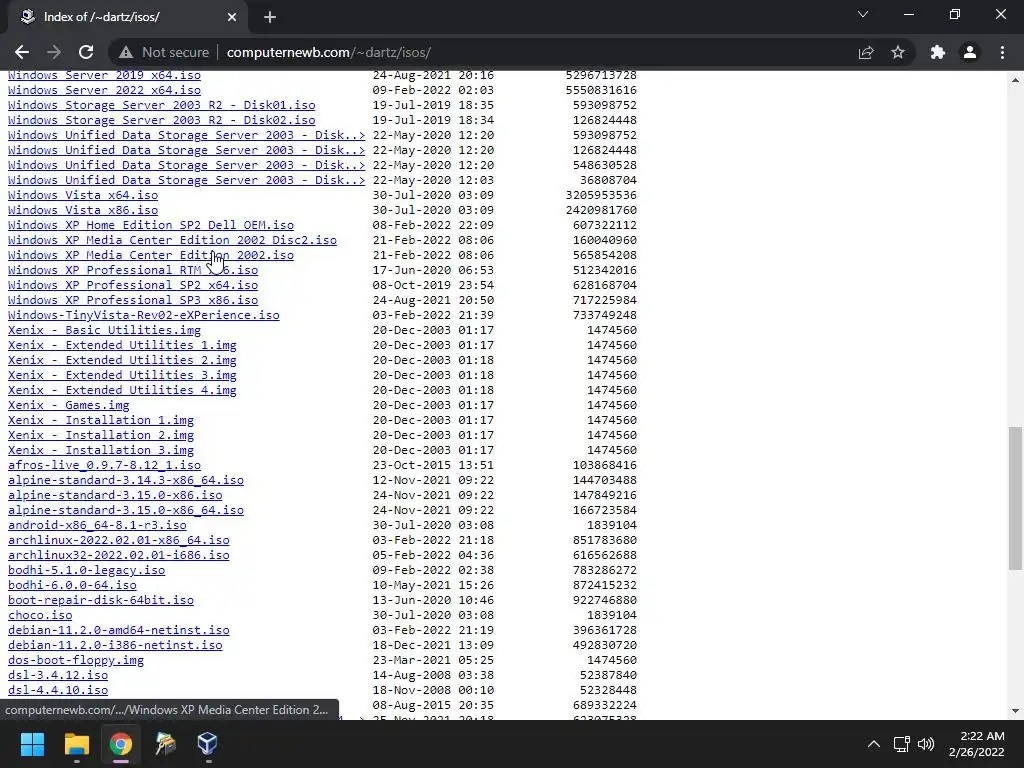Viewport: 1024px width, 768px height.
Task: Open Windows XP Media Center Edition 2002 Disc2.iso
Action: coord(172,240)
